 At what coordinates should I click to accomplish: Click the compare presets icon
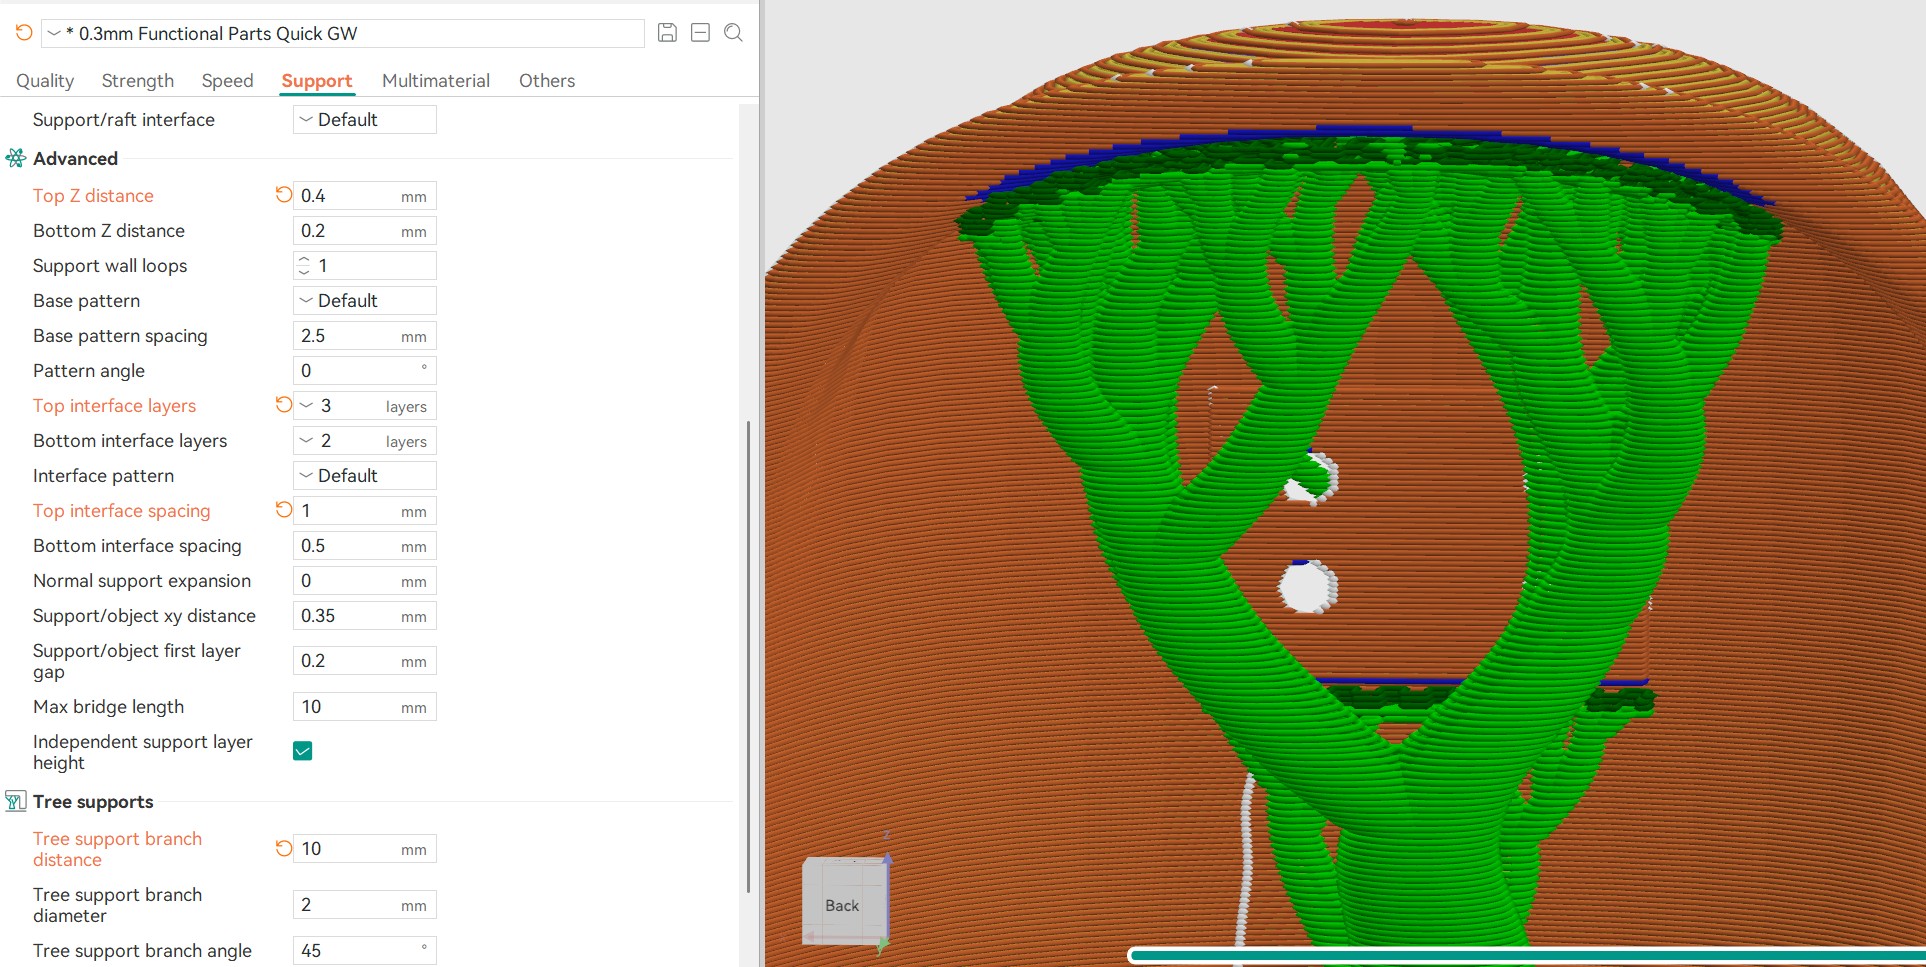pyautogui.click(x=700, y=33)
